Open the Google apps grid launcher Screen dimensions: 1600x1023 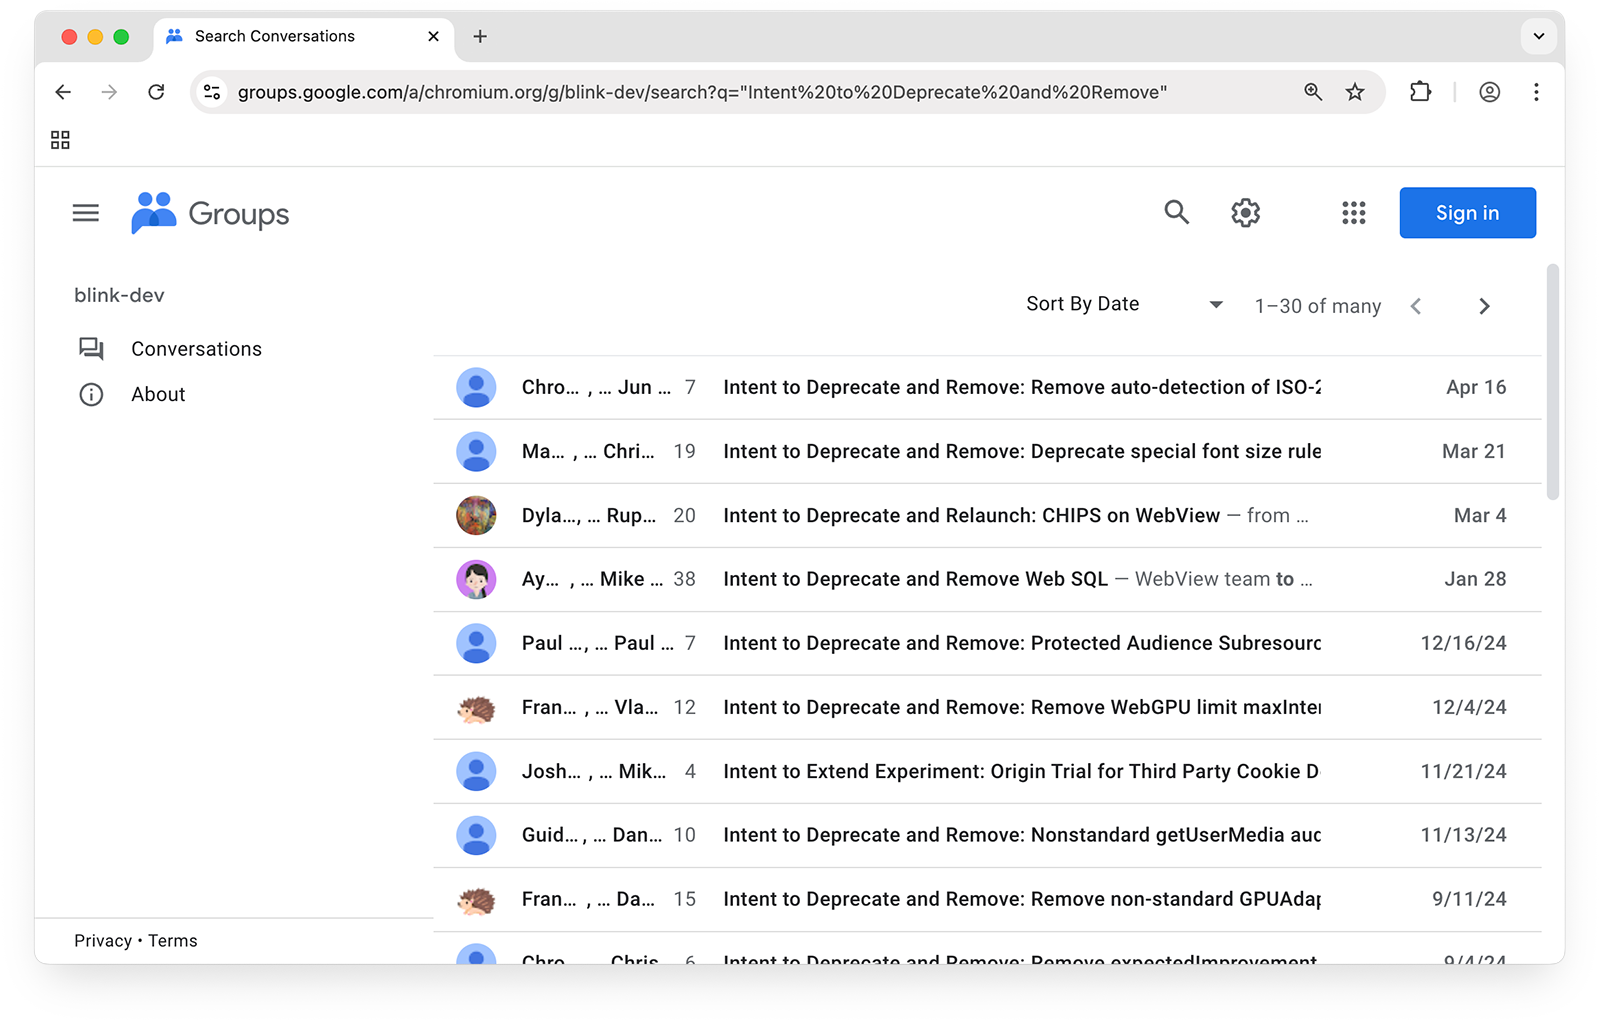pos(1353,213)
